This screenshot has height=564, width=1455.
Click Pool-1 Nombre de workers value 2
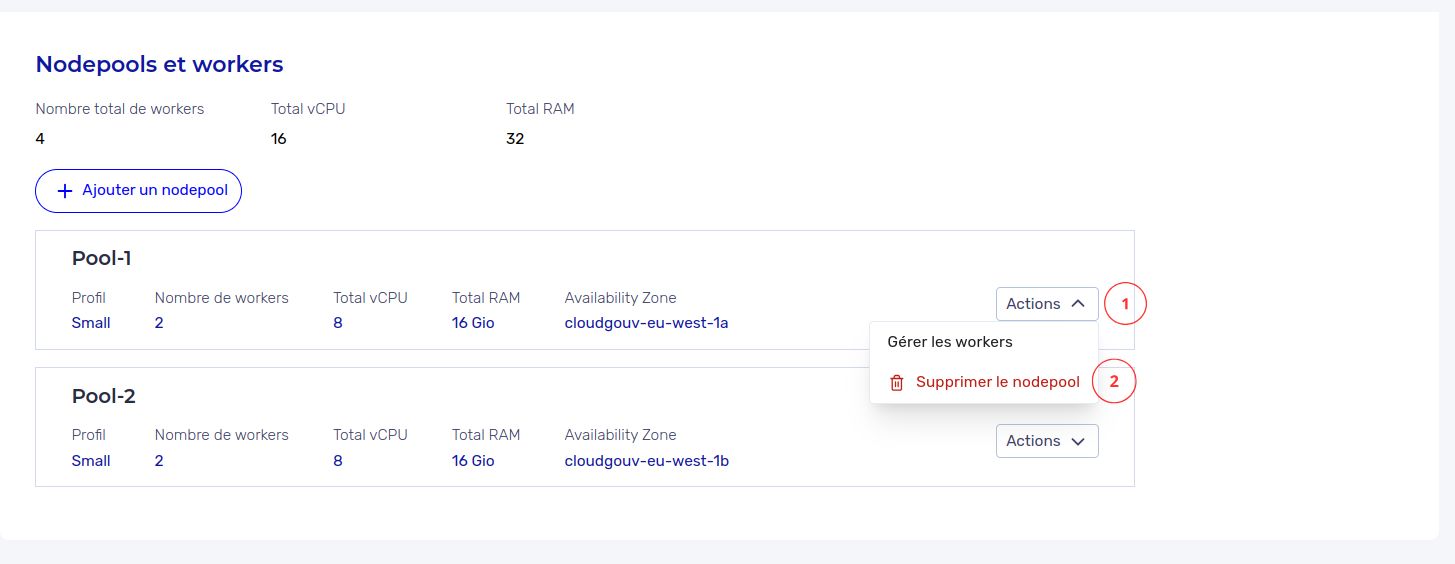(x=159, y=323)
